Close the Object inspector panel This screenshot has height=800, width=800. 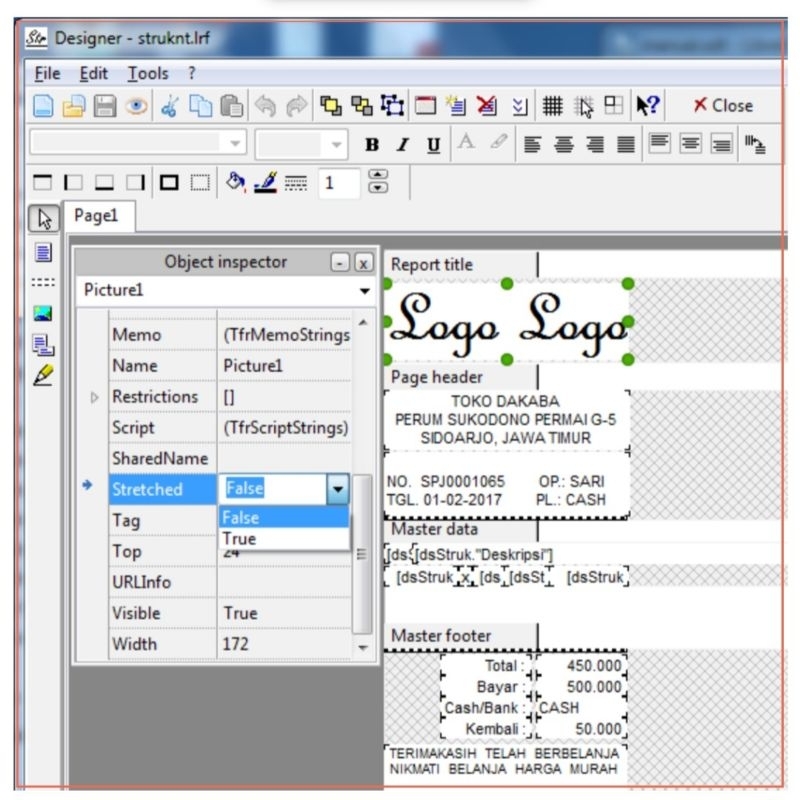(363, 263)
